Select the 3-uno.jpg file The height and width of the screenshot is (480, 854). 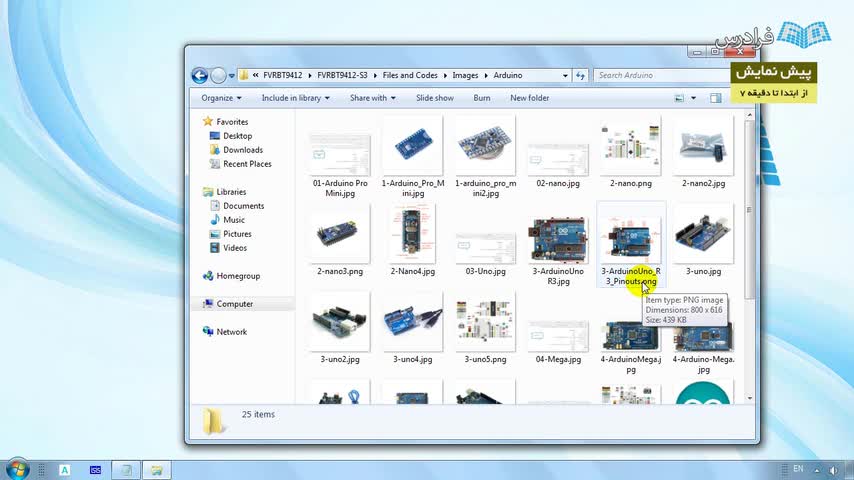703,242
